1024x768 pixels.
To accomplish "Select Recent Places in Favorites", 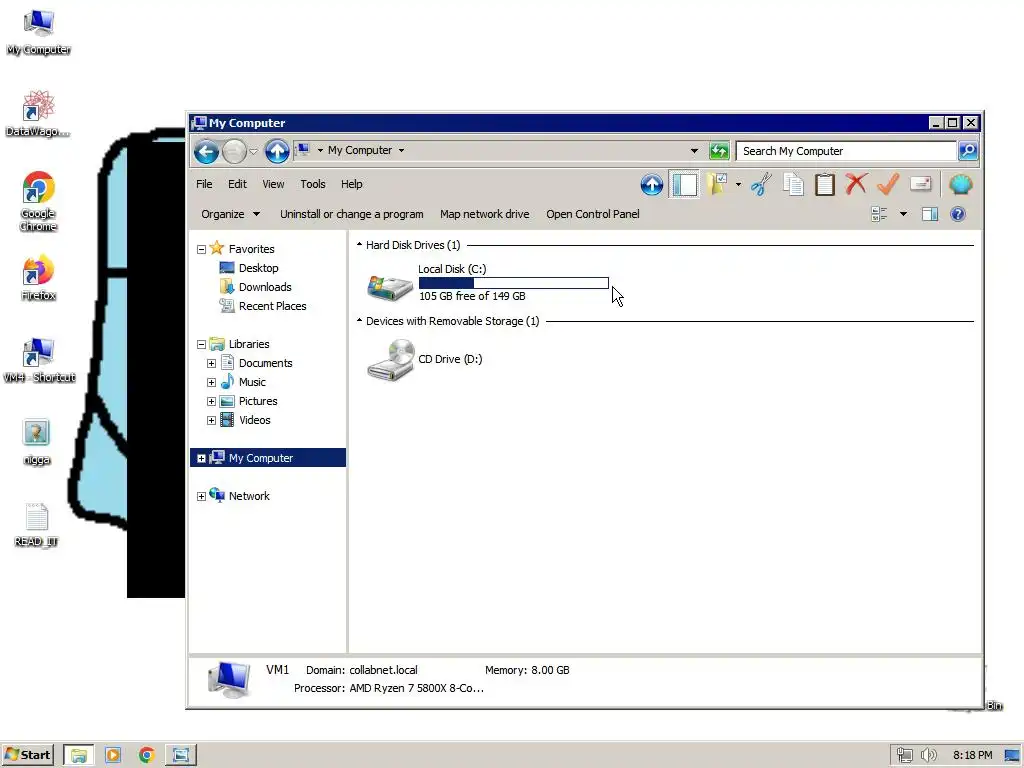I will coord(272,306).
